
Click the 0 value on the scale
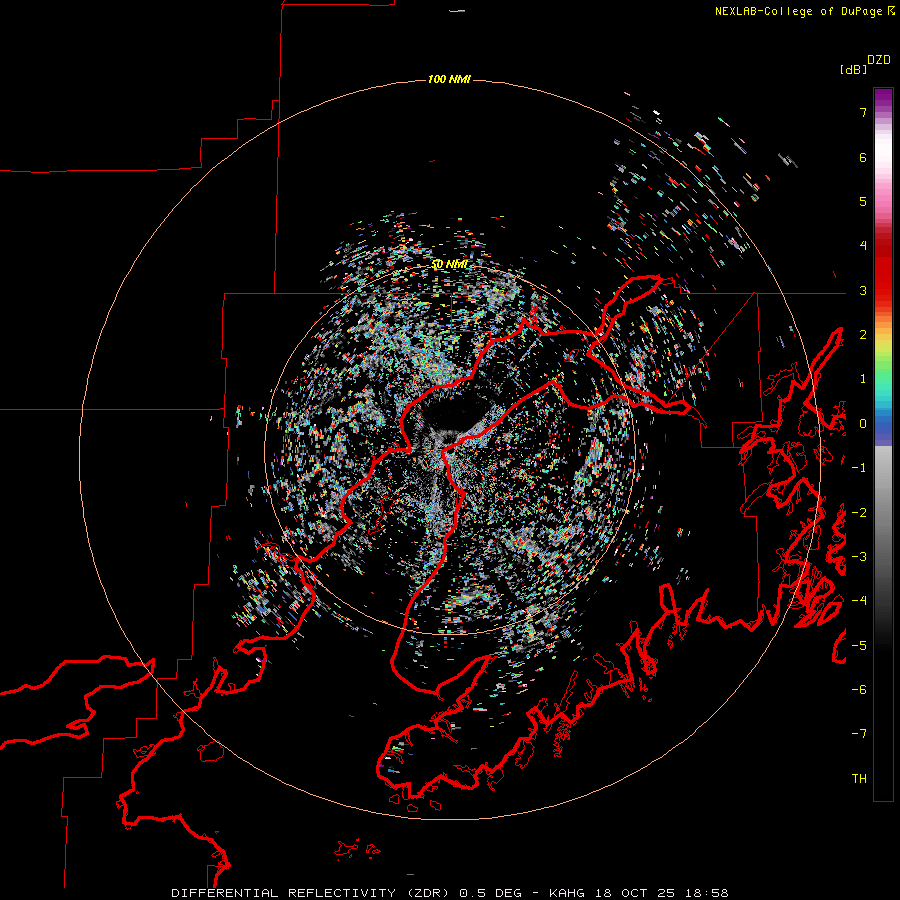tap(863, 424)
